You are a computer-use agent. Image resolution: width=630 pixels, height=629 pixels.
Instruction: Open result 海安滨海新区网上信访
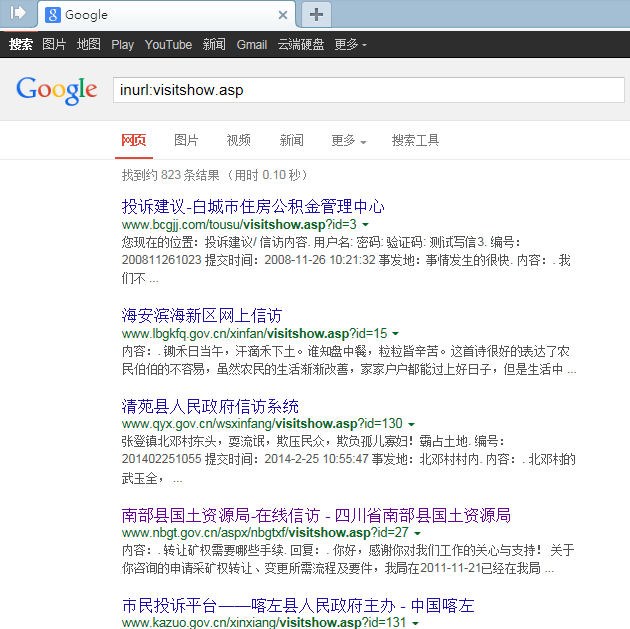tap(202, 316)
